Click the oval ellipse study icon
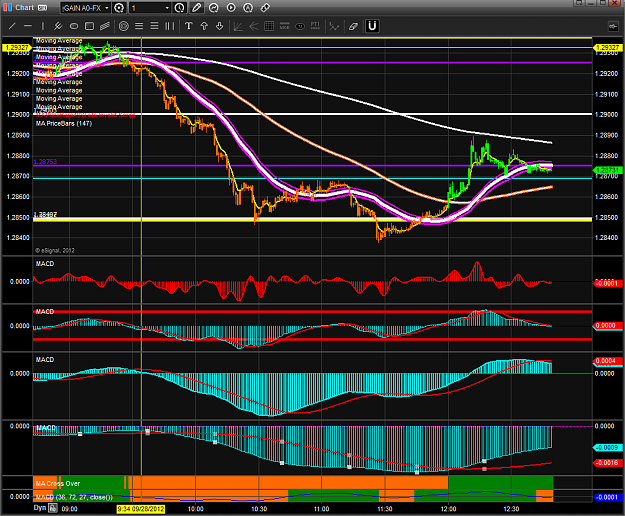The image size is (625, 516). click(x=300, y=26)
